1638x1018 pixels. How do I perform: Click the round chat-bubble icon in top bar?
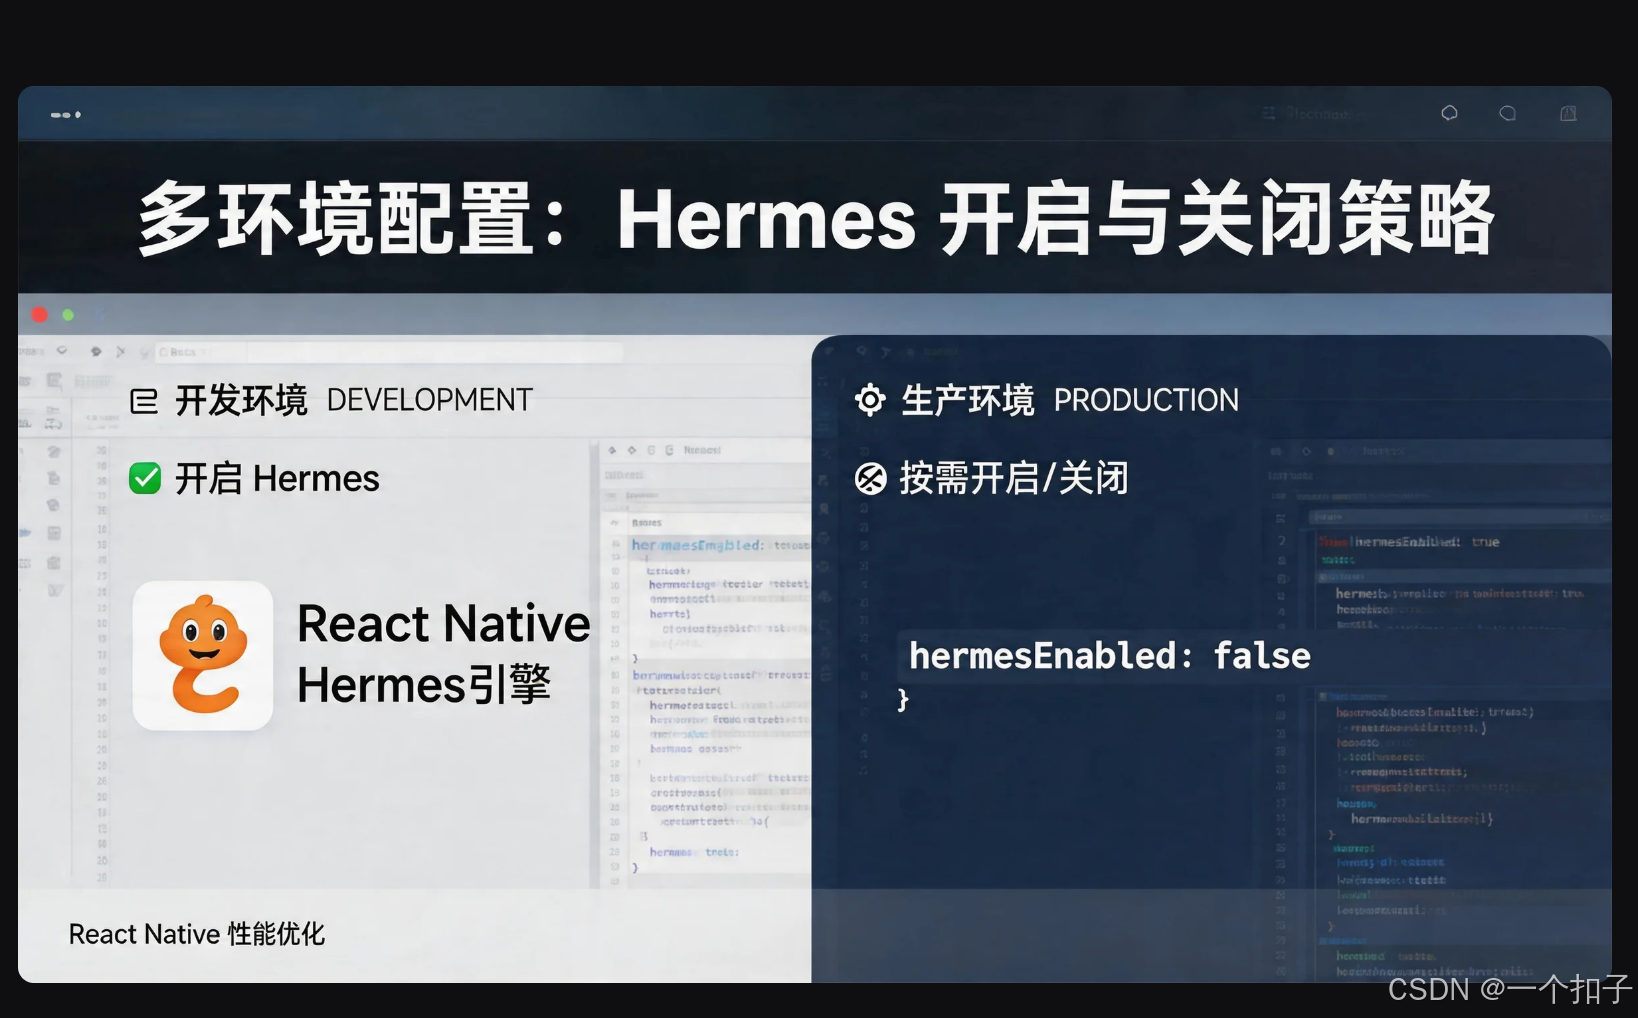pyautogui.click(x=1507, y=113)
